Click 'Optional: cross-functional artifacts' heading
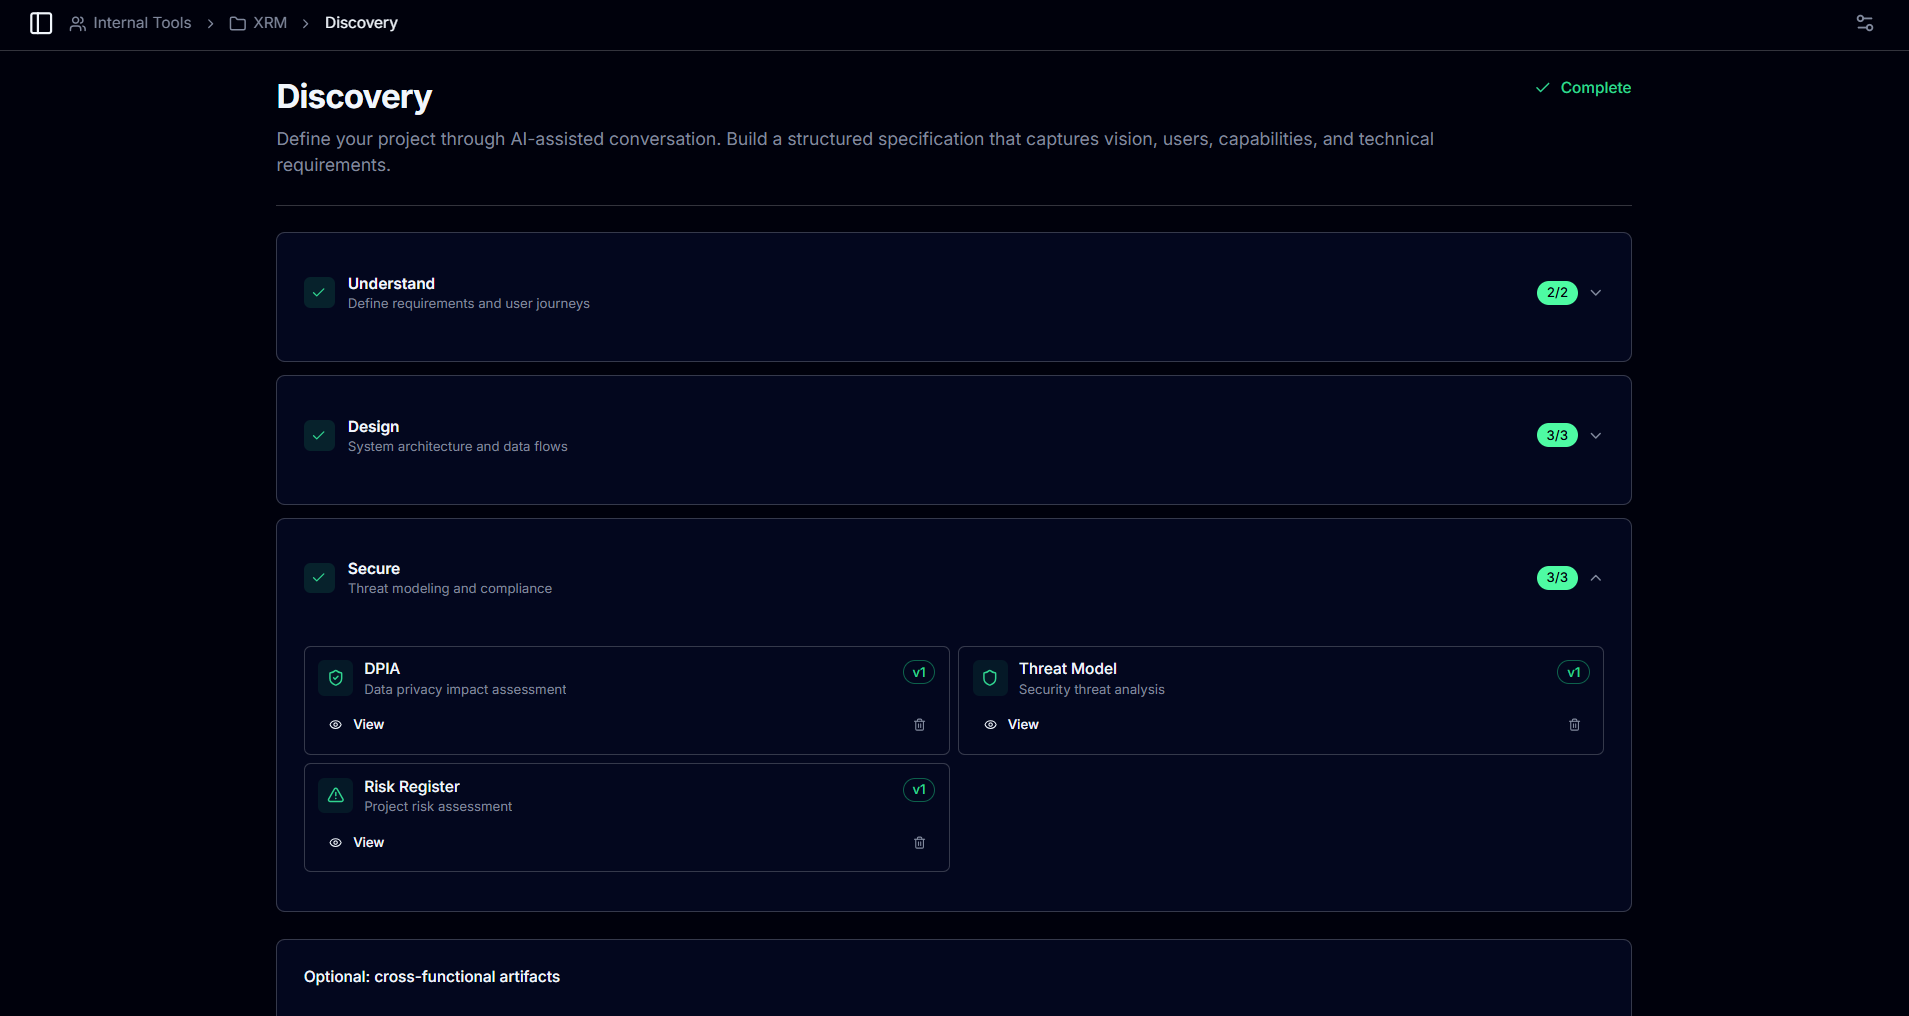The image size is (1909, 1016). tap(432, 977)
